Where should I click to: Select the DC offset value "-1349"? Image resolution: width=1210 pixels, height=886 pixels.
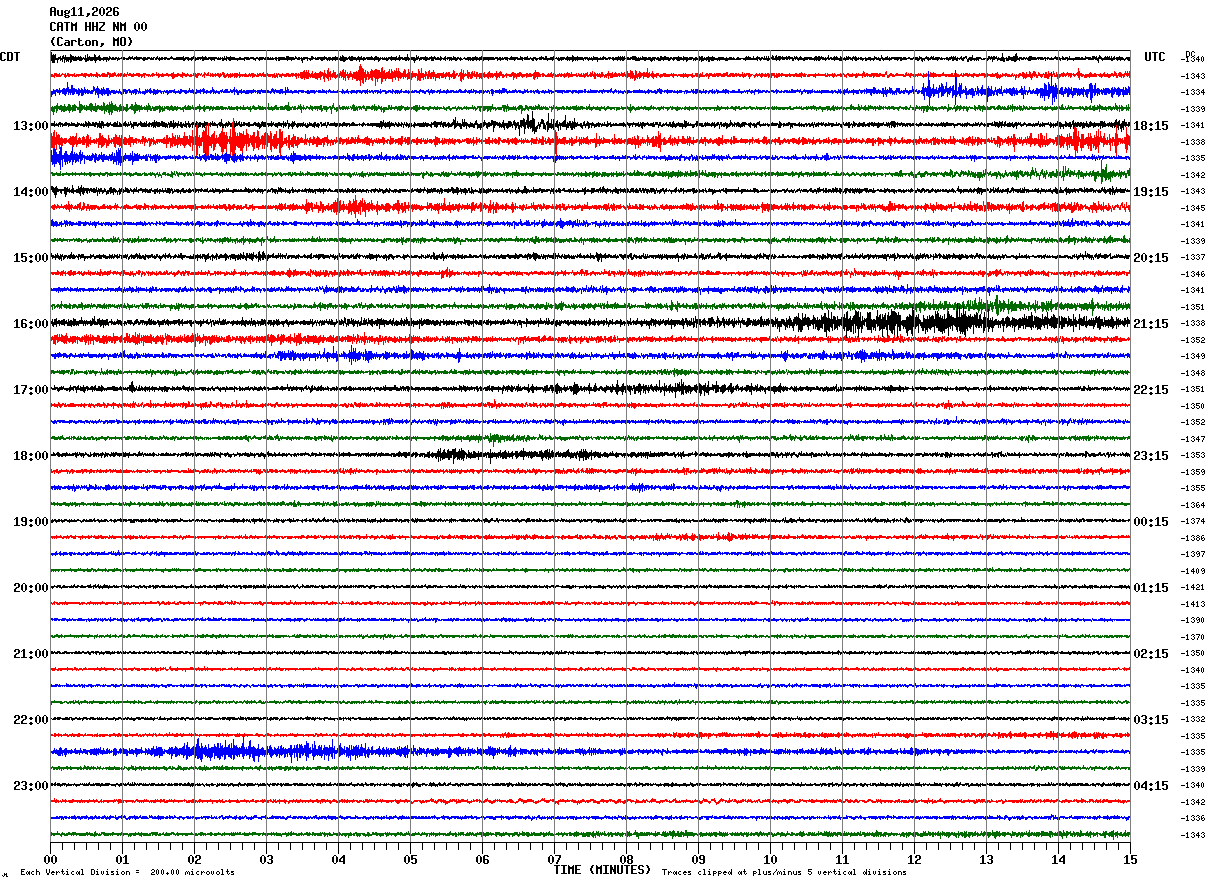pyautogui.click(x=1193, y=356)
